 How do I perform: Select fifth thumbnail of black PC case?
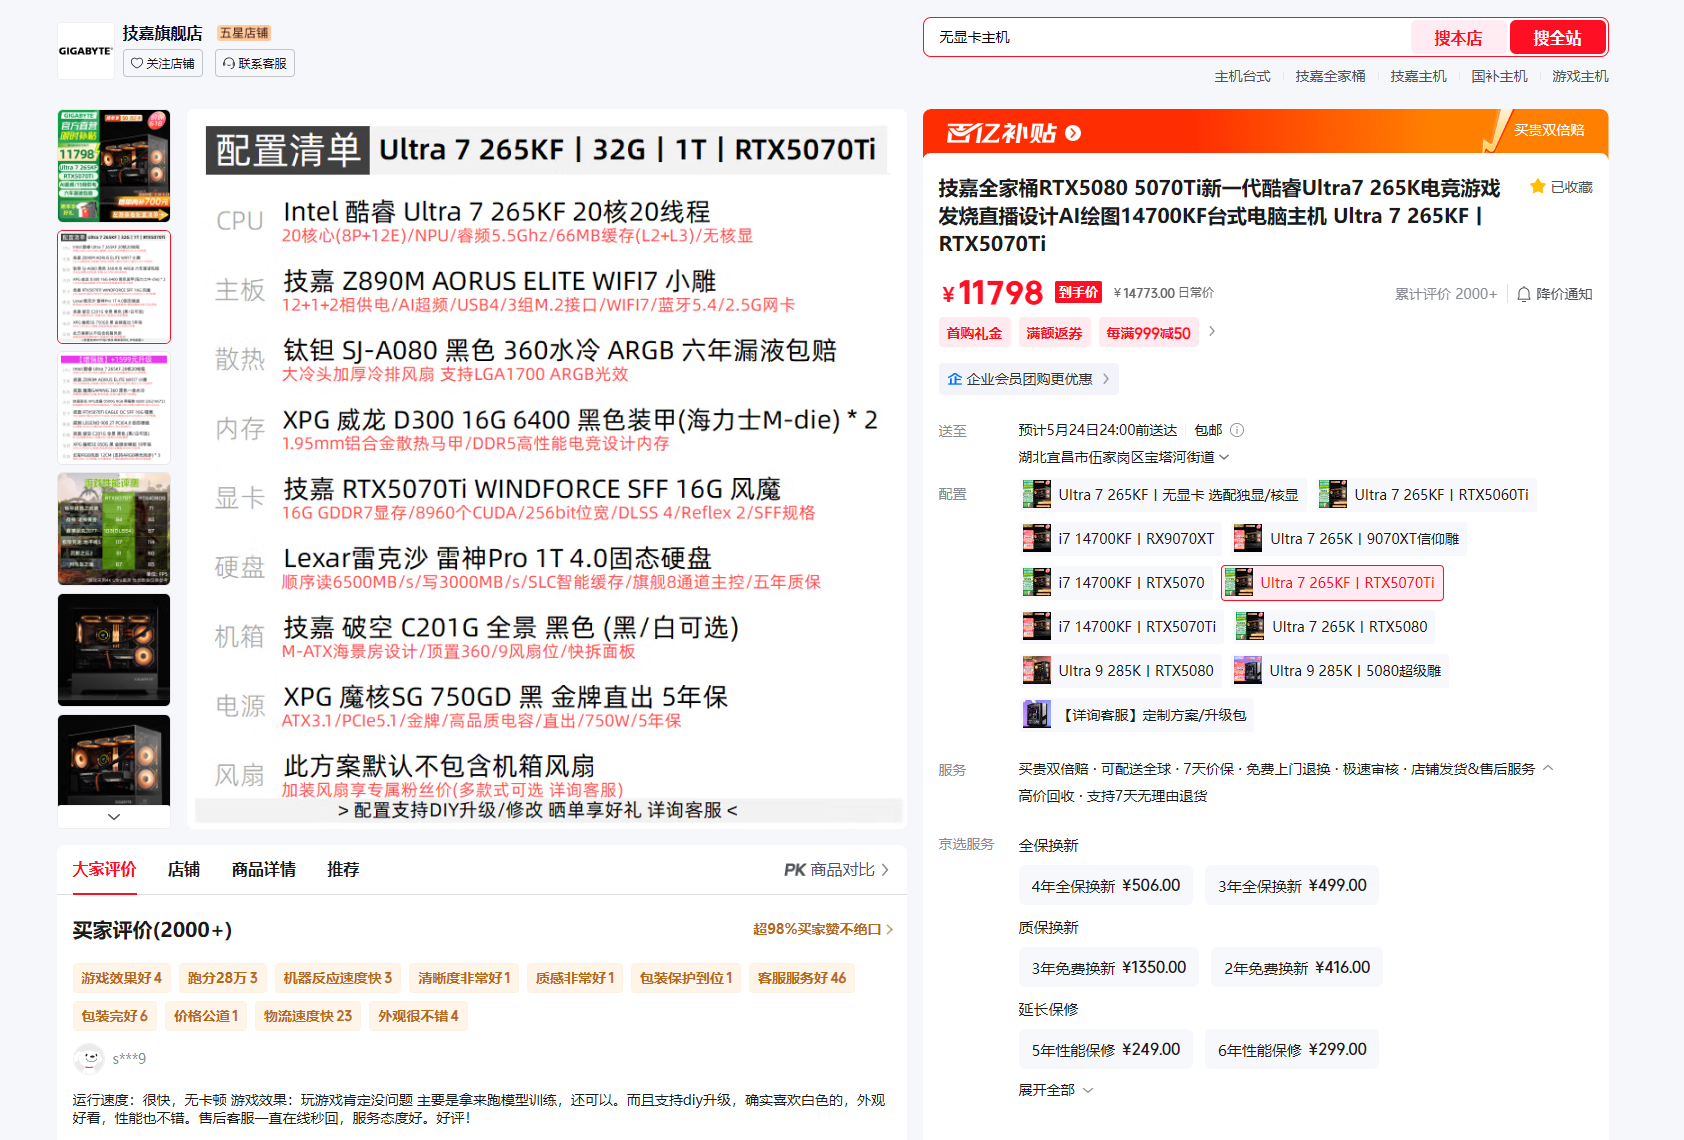[114, 650]
